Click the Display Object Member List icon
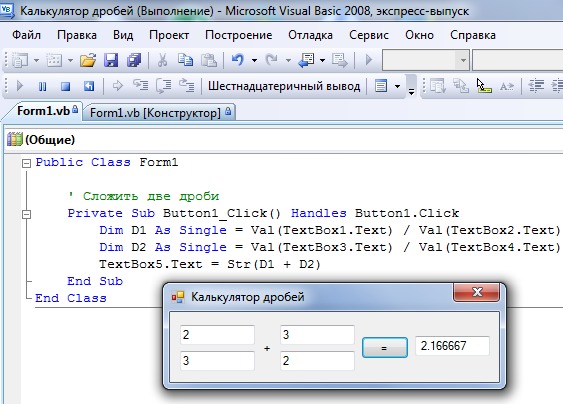The image size is (563, 404). [437, 86]
